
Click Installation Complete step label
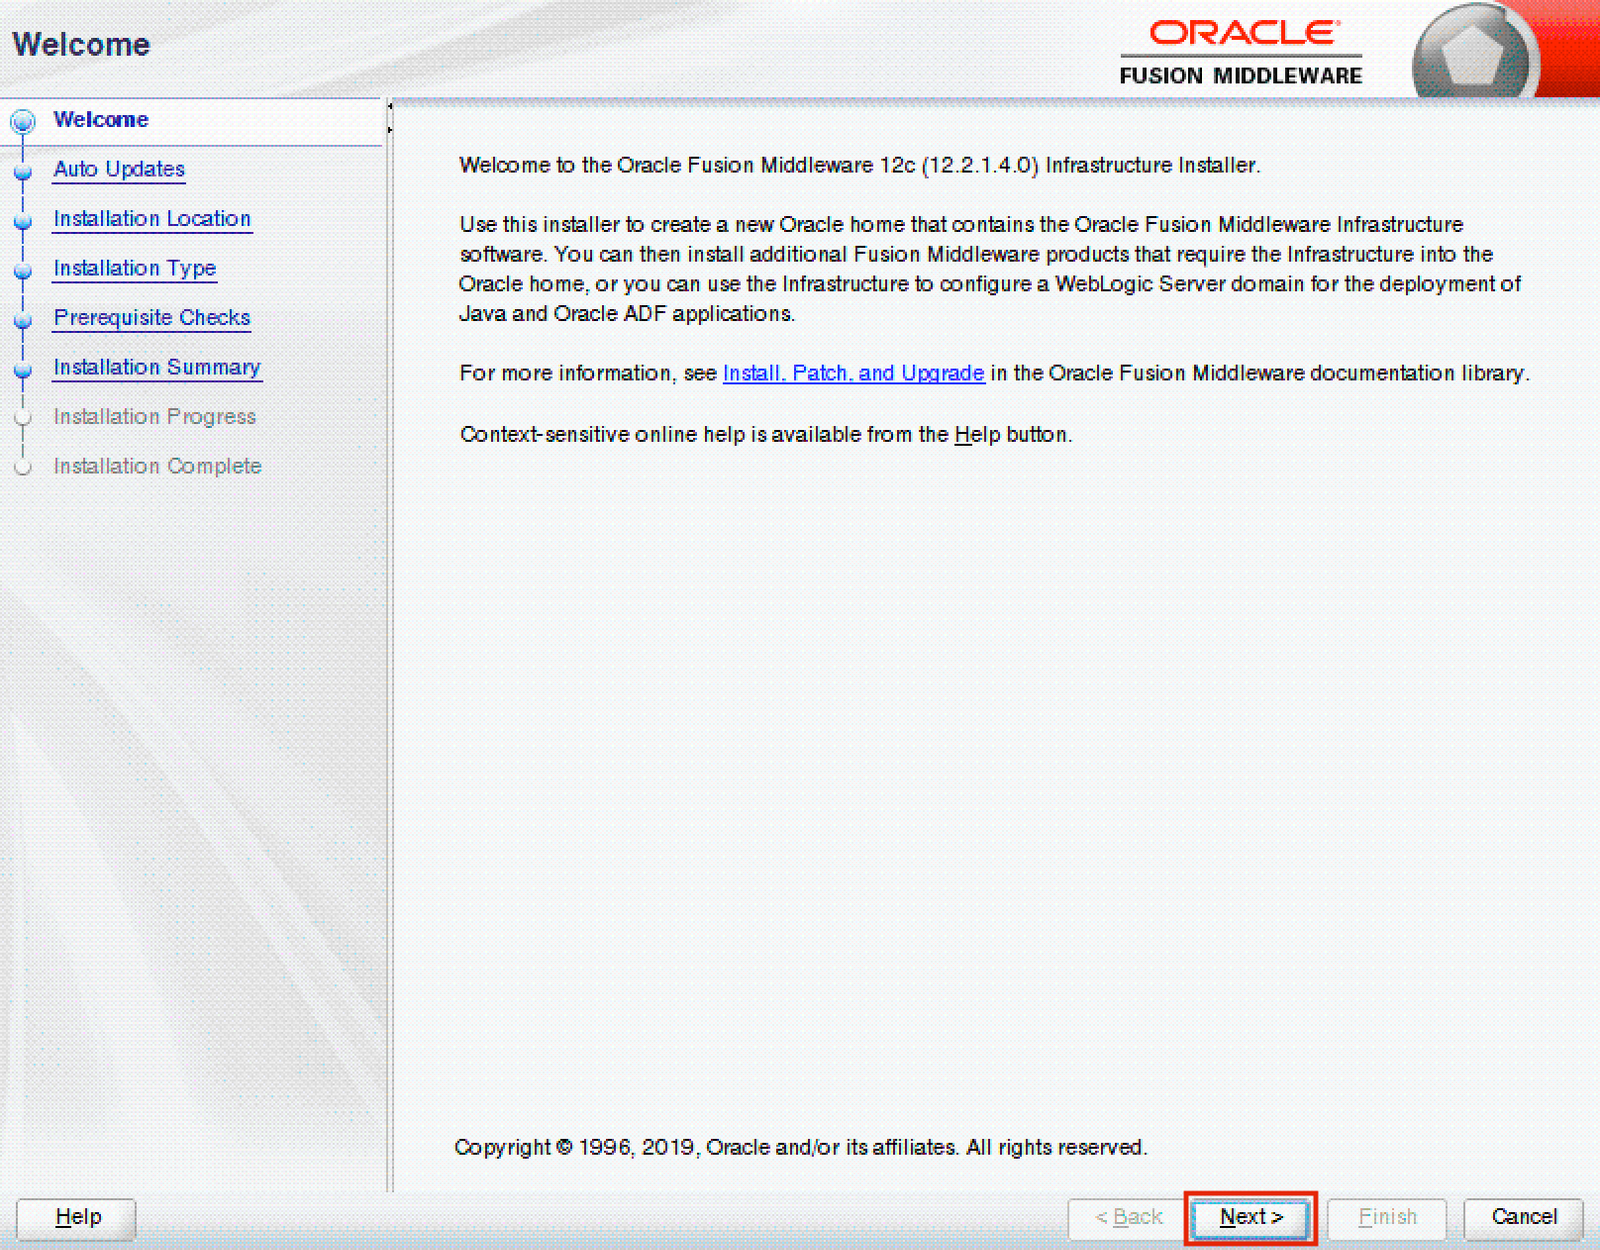[158, 466]
